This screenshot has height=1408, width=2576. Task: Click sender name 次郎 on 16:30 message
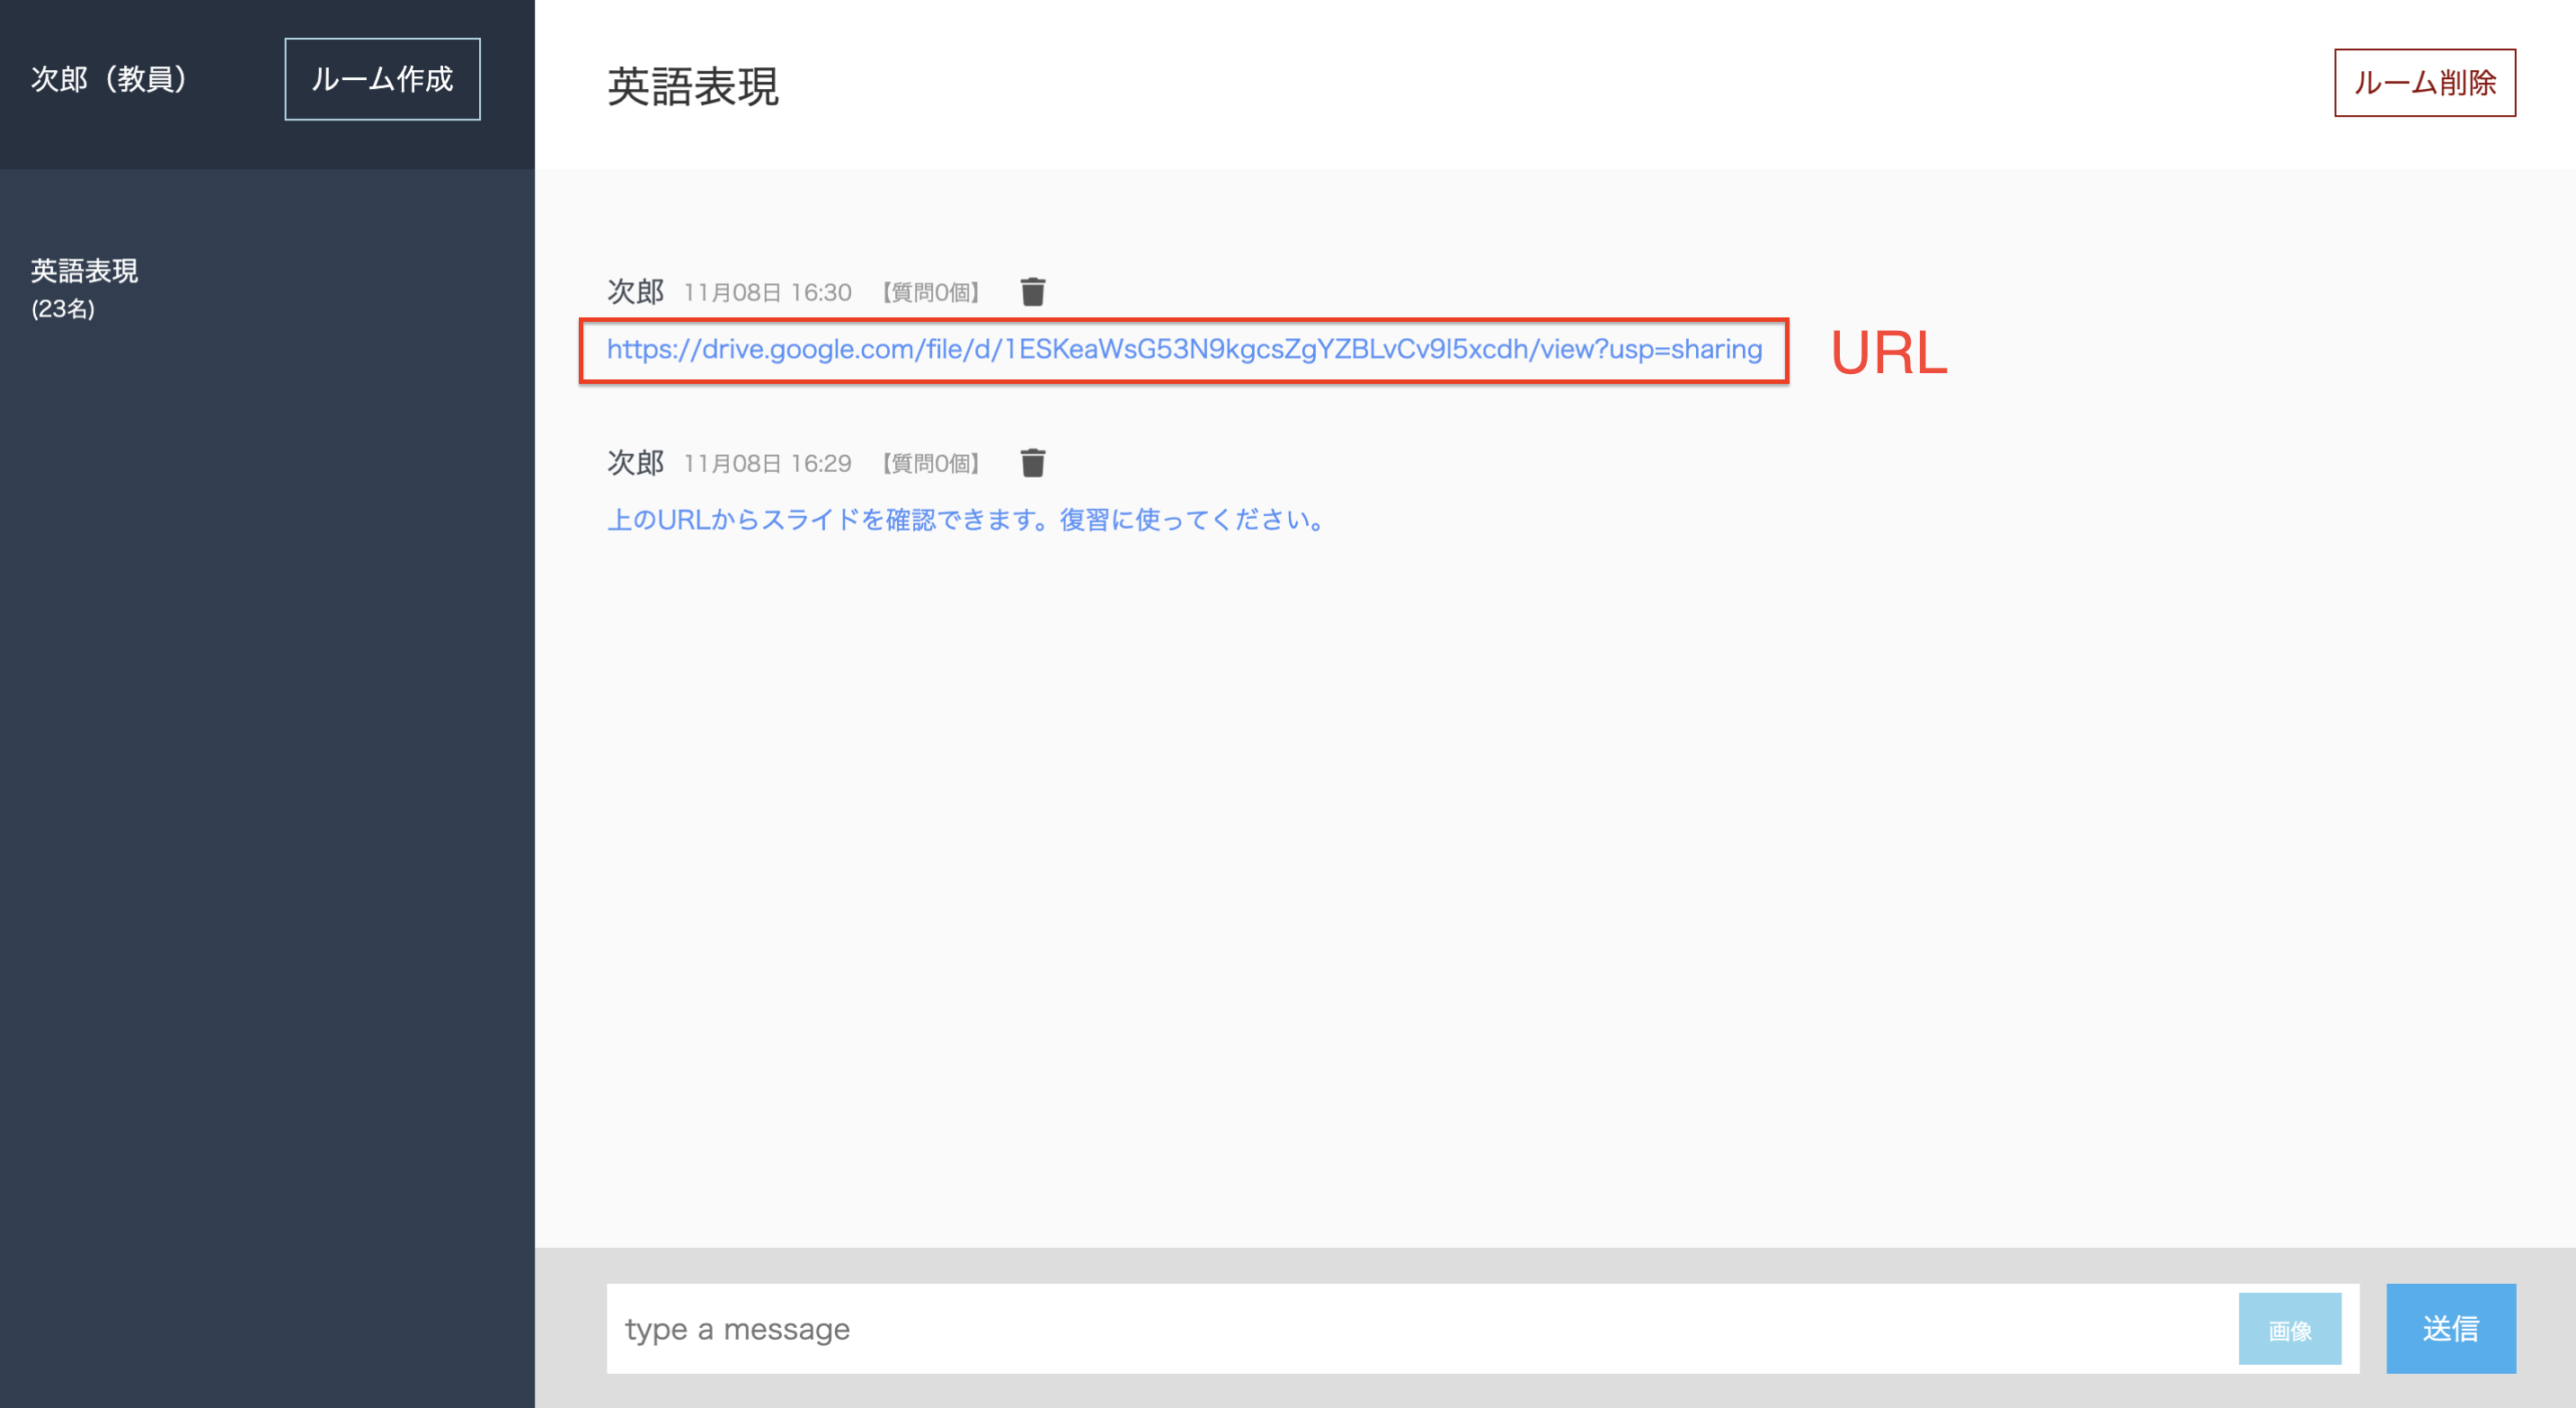point(635,292)
